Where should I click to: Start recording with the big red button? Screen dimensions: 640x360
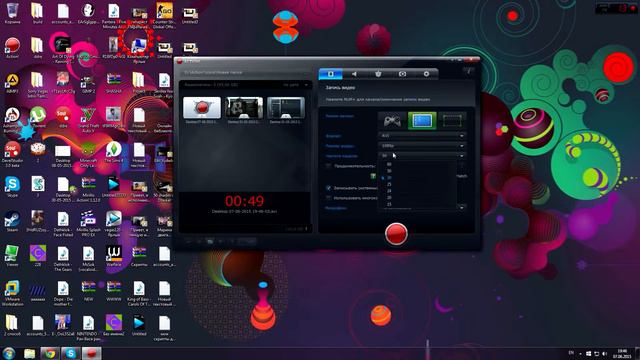(x=396, y=233)
